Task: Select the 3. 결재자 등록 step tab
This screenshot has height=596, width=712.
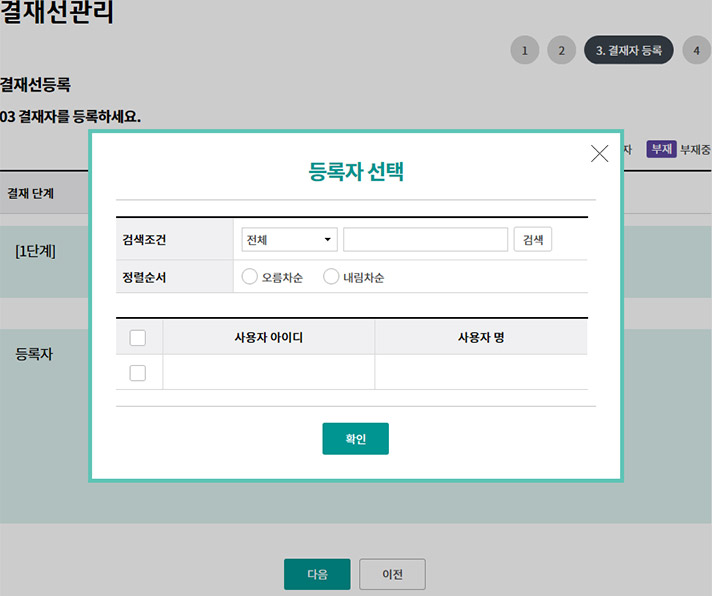Action: (x=629, y=50)
